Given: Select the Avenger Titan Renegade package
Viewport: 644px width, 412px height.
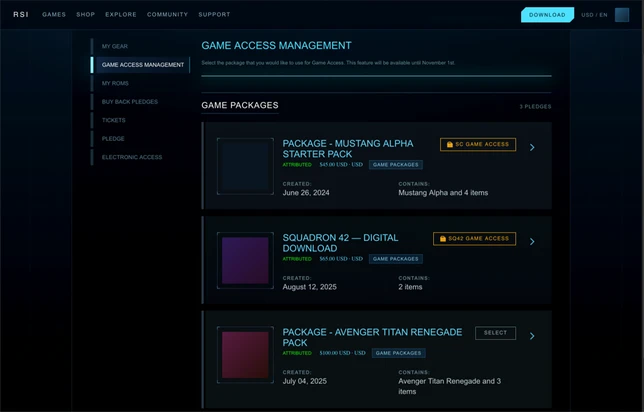Looking at the screenshot, I should (495, 333).
